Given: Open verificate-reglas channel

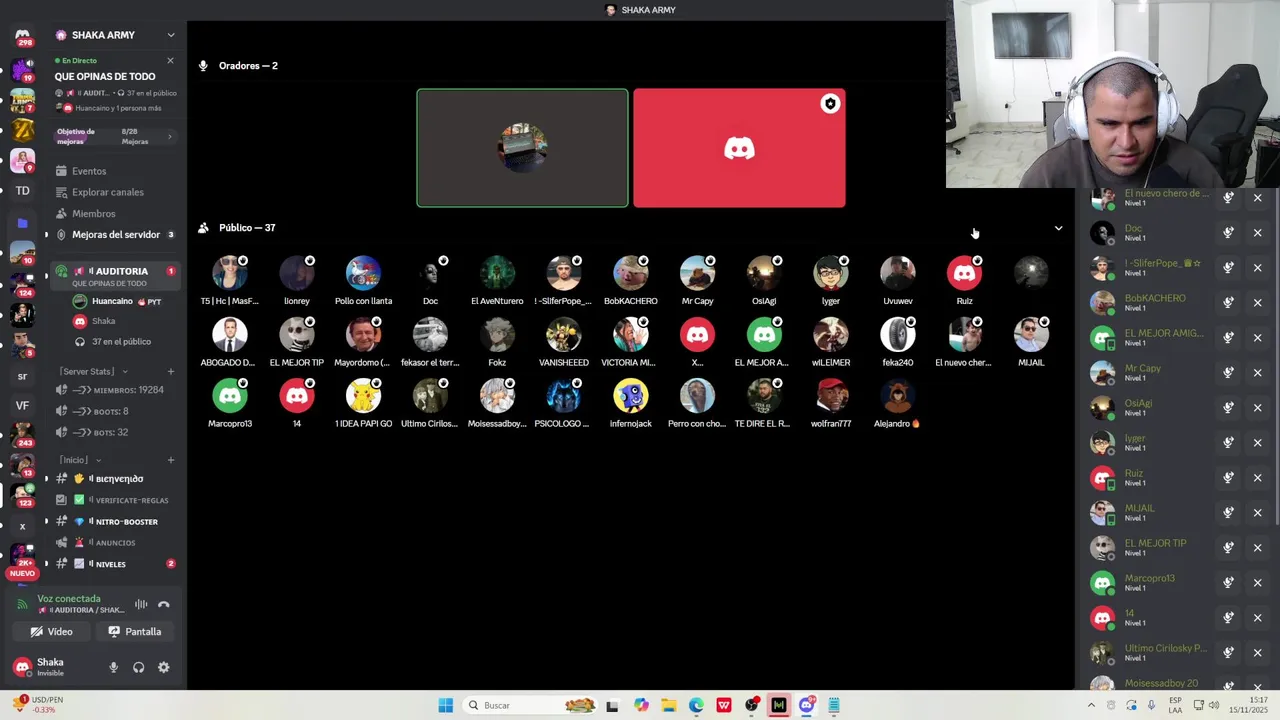Looking at the screenshot, I should tap(116, 500).
